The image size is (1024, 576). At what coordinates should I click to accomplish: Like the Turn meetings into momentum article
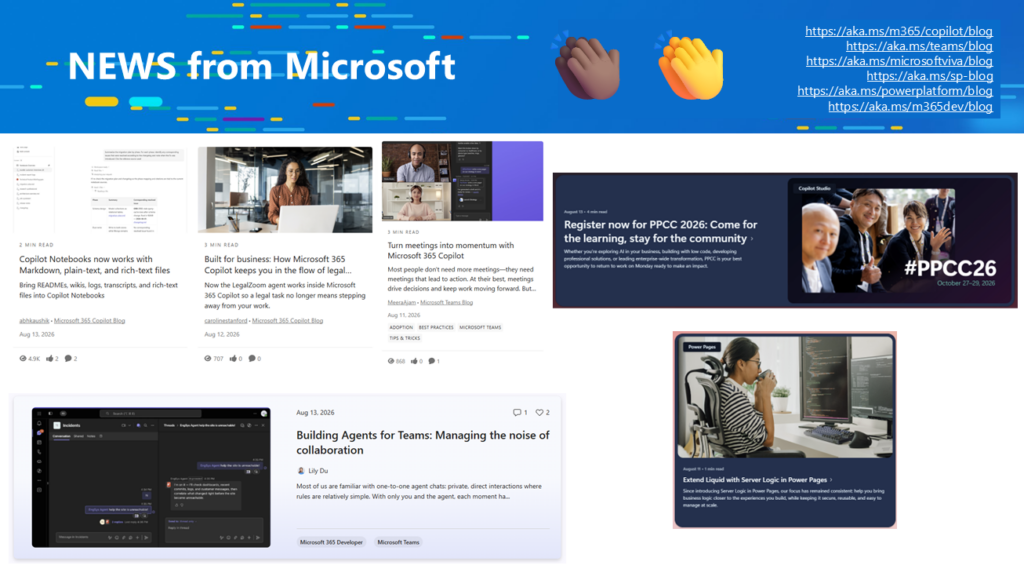pyautogui.click(x=414, y=361)
